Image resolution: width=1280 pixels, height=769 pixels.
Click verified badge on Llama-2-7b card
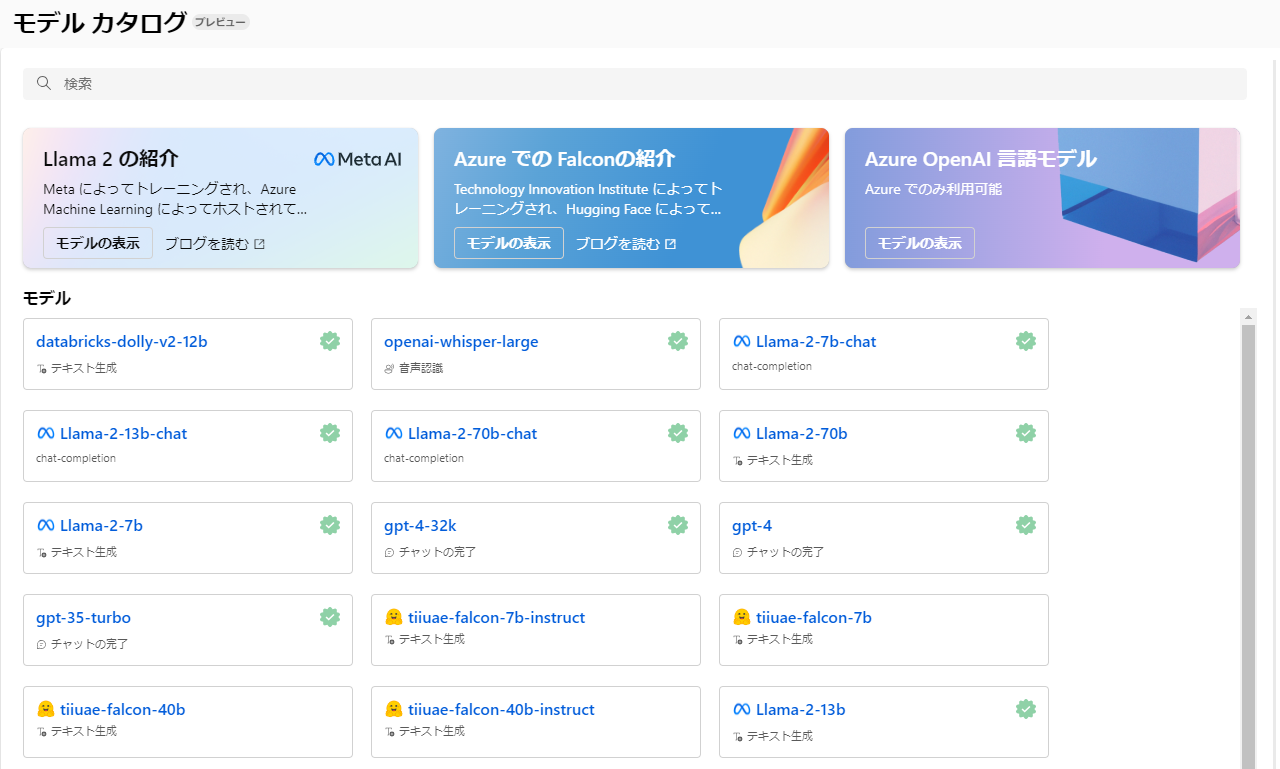330,525
